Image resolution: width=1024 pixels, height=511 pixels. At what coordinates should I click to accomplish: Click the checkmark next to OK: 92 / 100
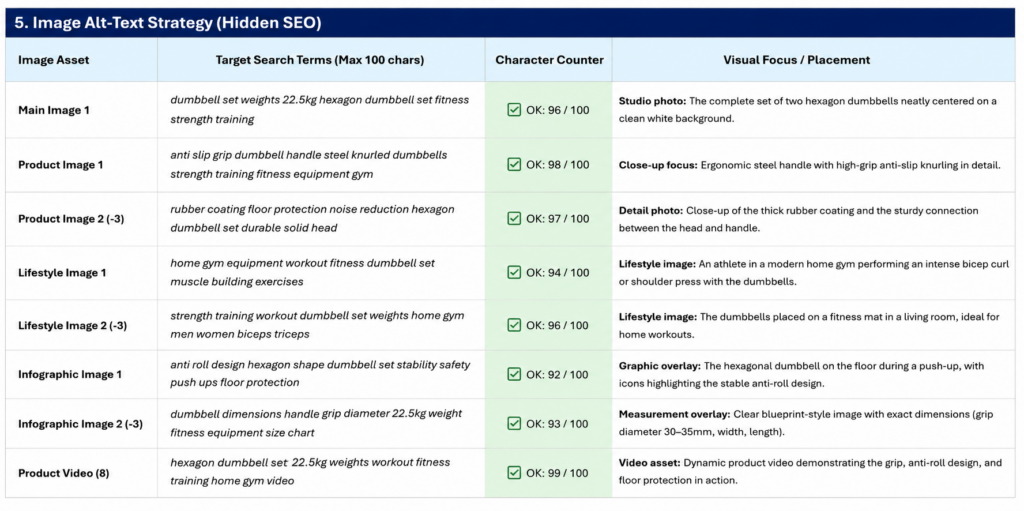[514, 374]
